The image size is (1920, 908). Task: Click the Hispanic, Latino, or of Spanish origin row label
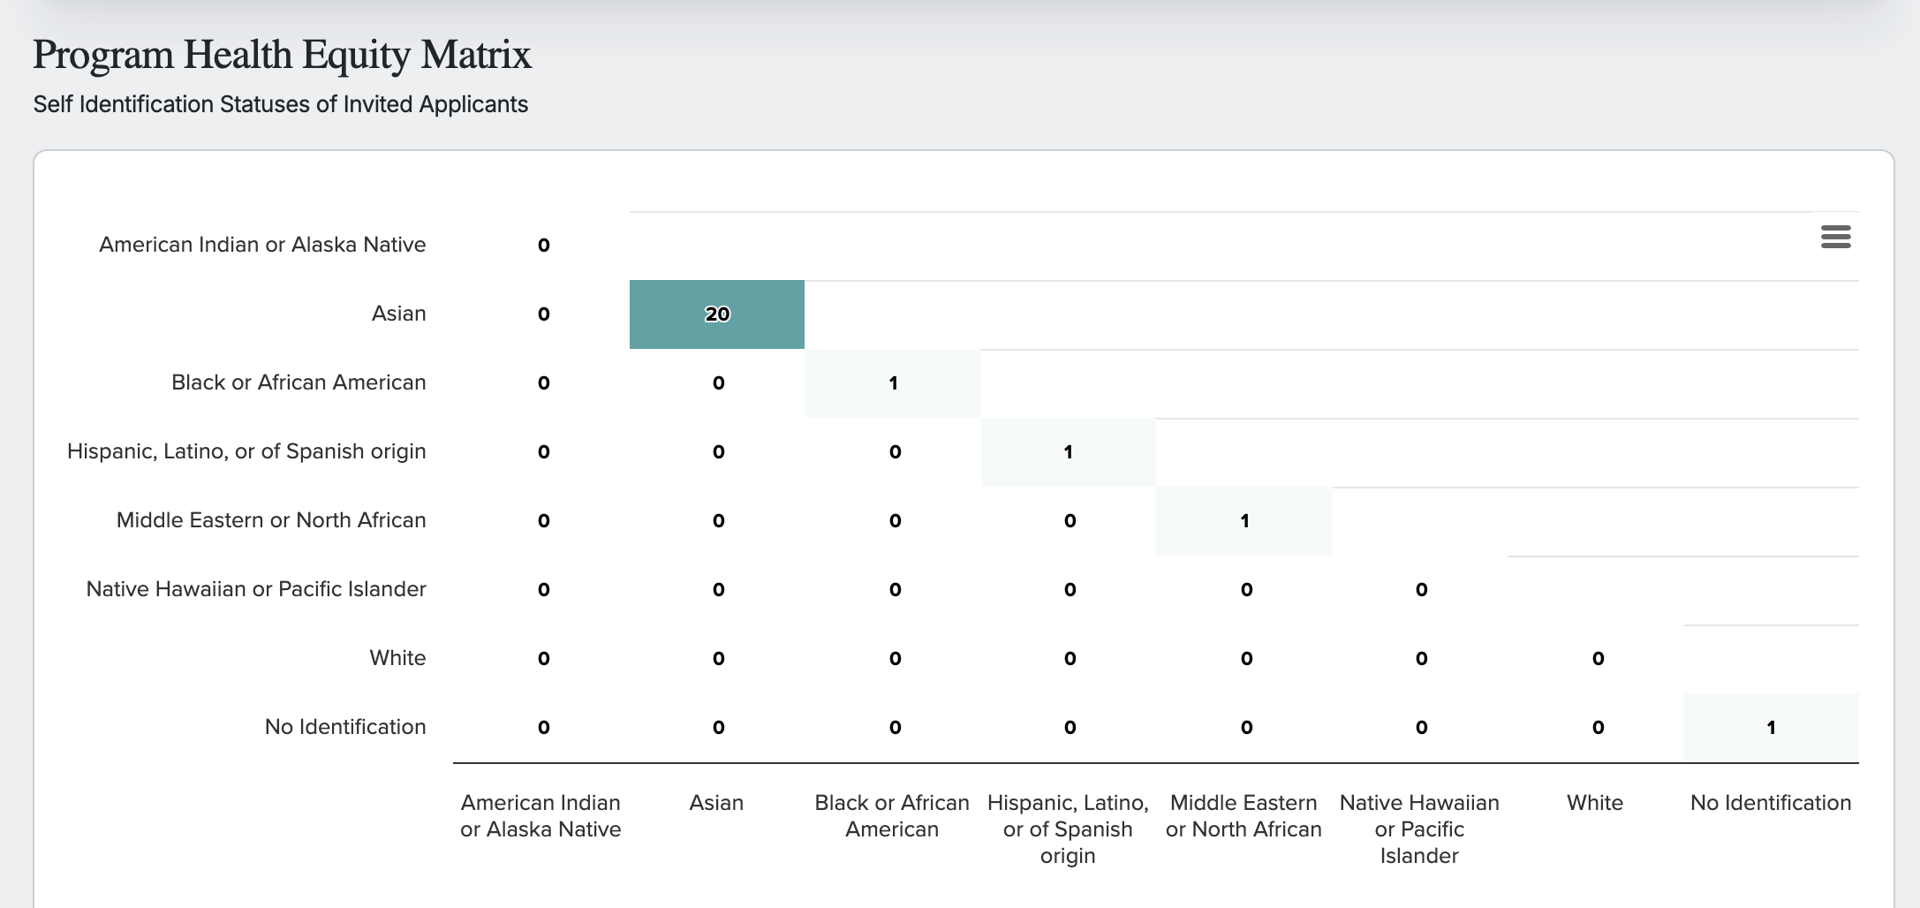pos(246,452)
